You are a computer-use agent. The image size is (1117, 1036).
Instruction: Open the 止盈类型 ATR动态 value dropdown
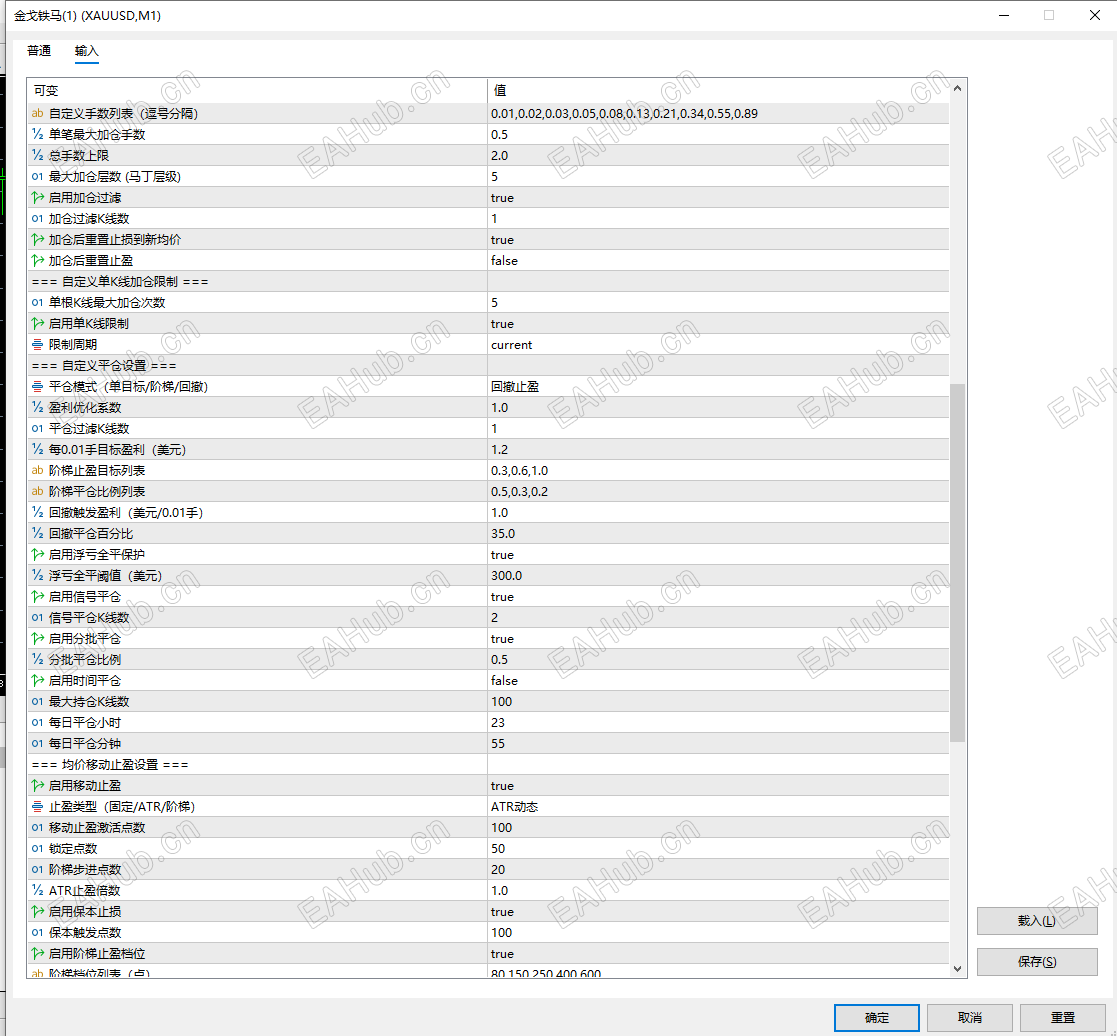(718, 807)
